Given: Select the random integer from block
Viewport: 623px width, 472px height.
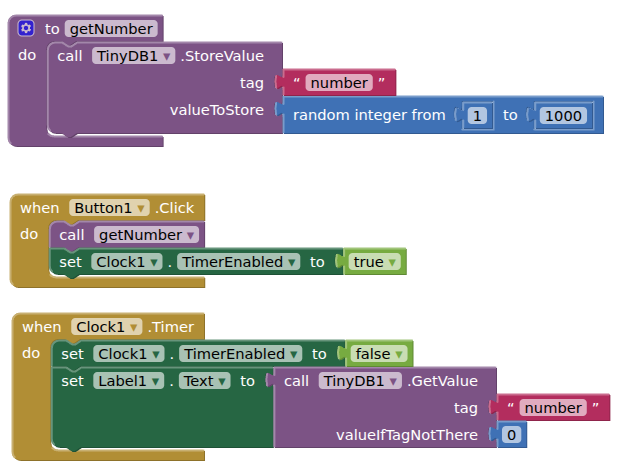Looking at the screenshot, I should point(368,116).
